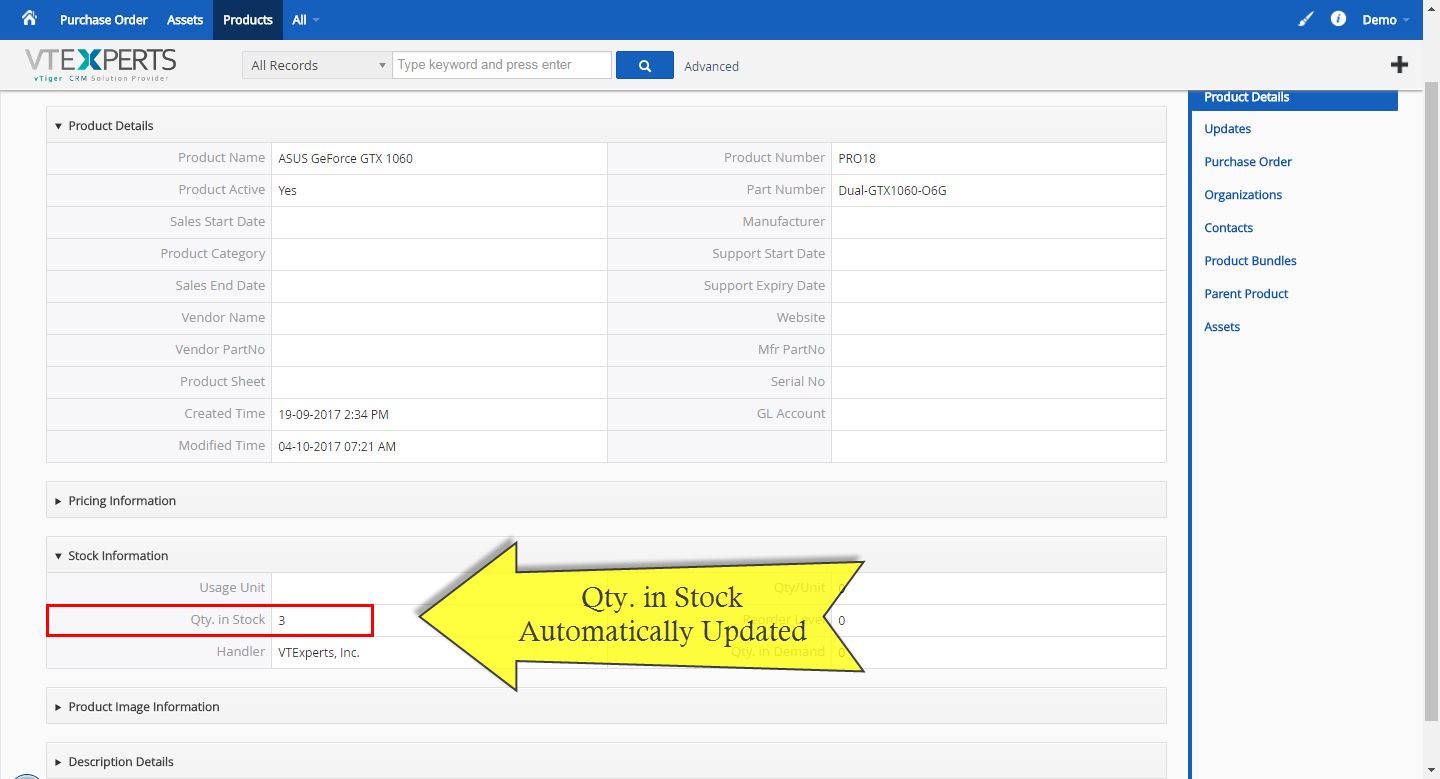Open the All Records dropdown

pos(317,65)
